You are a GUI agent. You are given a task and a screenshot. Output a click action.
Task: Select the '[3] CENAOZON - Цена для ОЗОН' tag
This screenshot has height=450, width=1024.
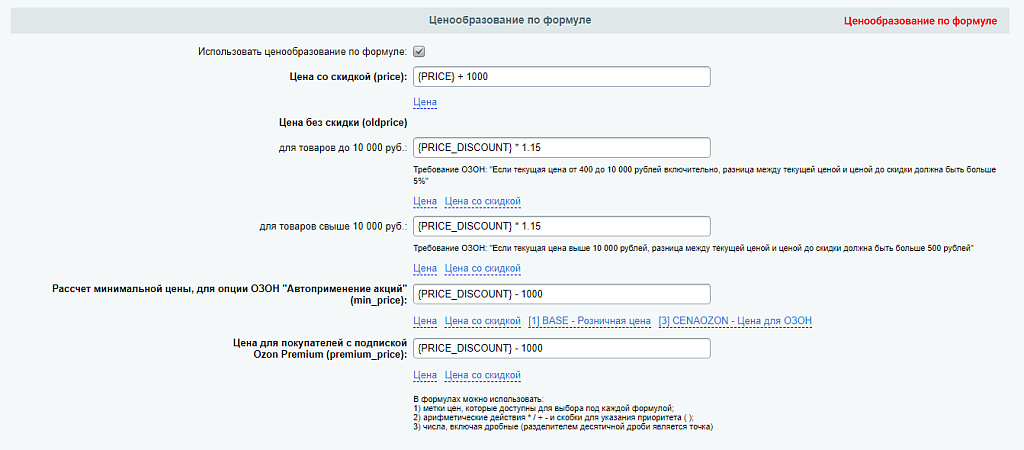coord(735,321)
